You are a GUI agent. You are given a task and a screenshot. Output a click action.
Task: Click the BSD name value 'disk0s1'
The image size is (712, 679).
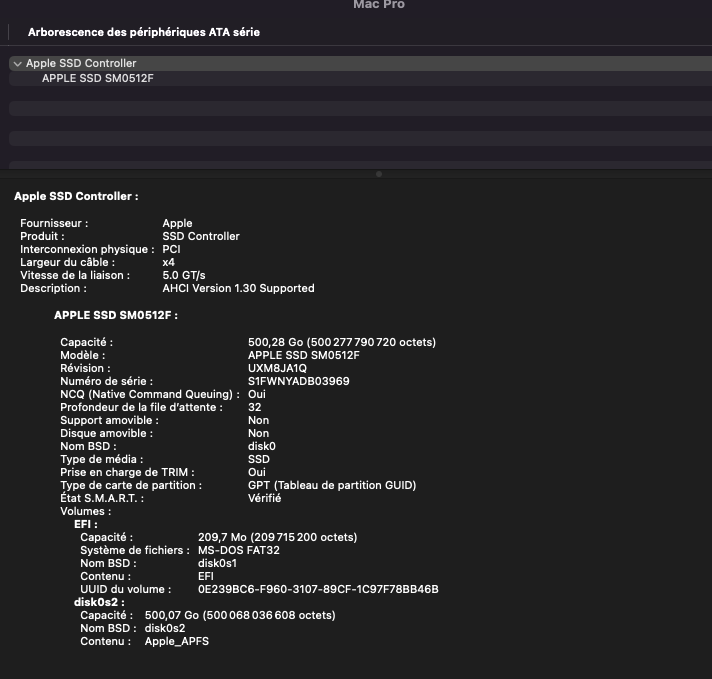coord(217,563)
